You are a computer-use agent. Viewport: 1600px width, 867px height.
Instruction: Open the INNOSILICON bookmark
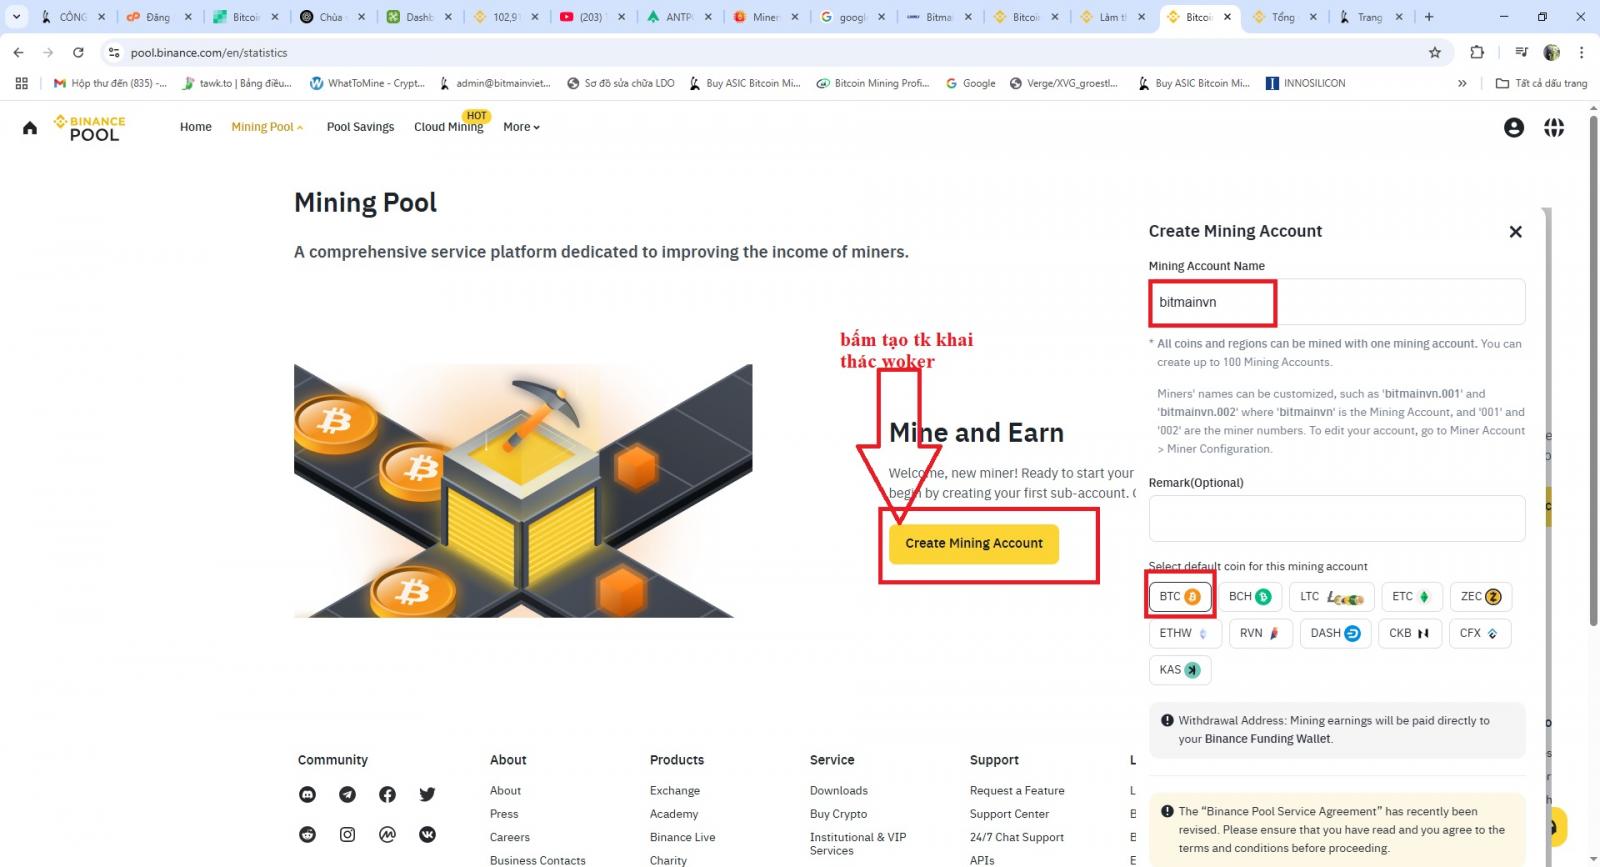click(1305, 83)
